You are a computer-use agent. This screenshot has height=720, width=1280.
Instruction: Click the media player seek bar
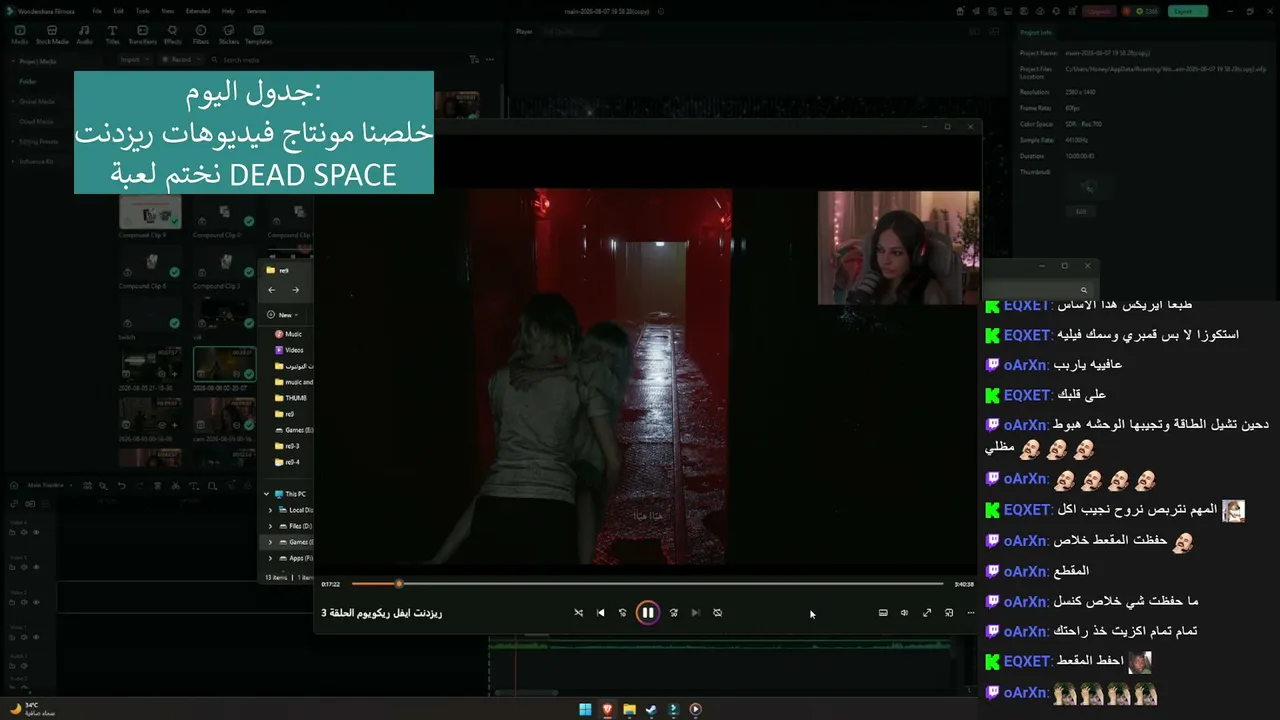coord(647,584)
